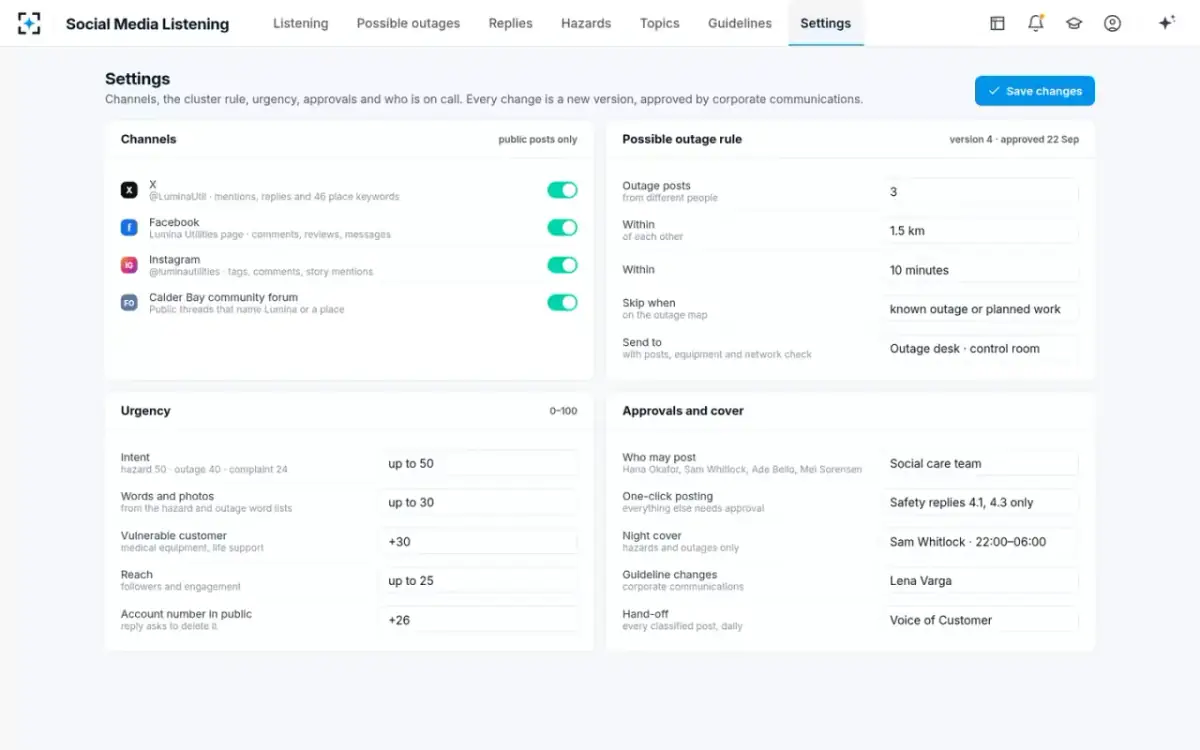View the Hazards tab
This screenshot has width=1200, height=750.
[x=586, y=23]
